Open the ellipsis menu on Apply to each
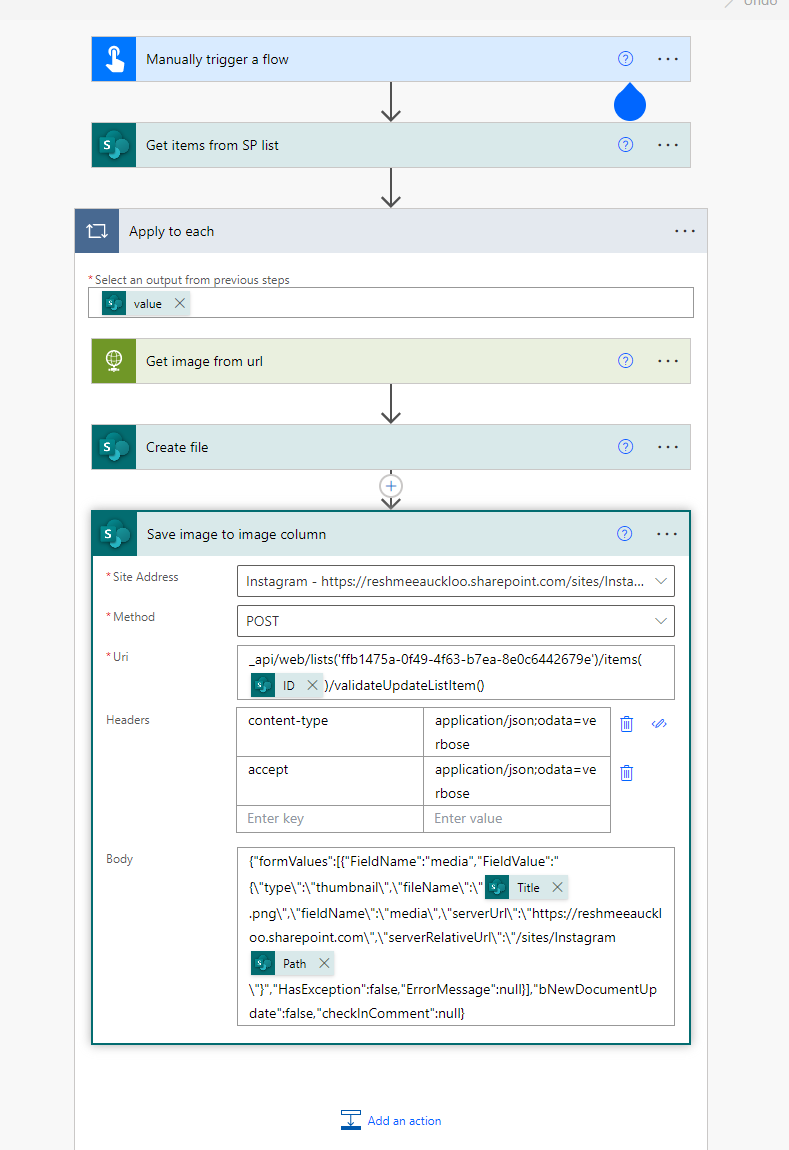The image size is (789, 1150). [684, 231]
